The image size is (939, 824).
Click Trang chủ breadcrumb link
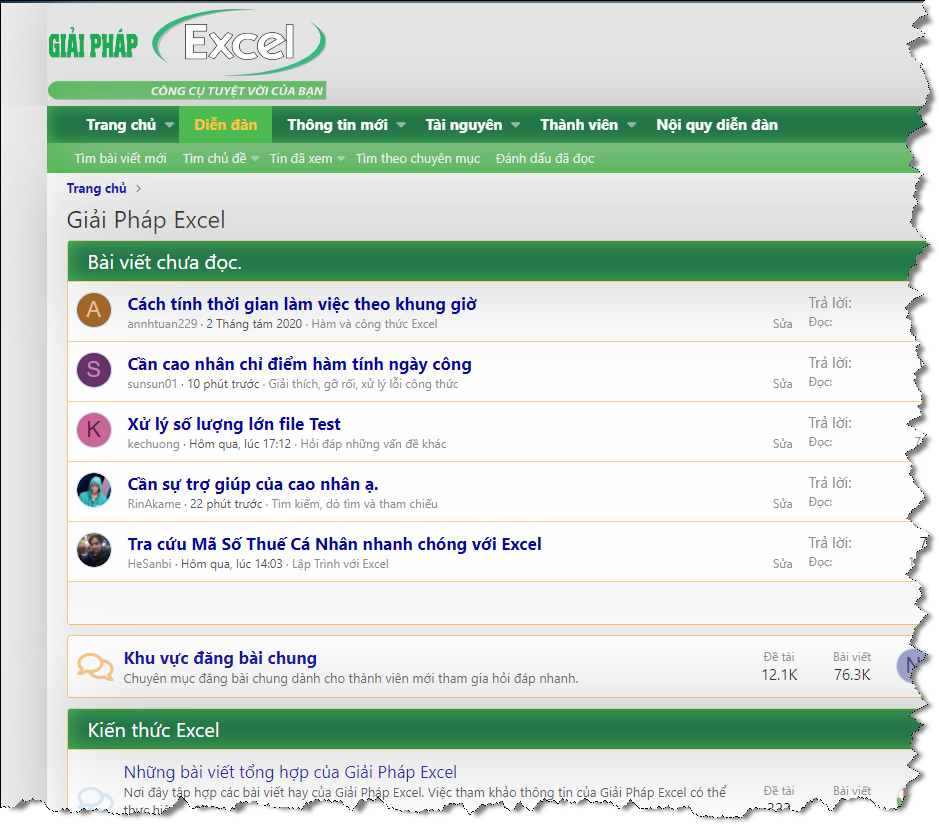96,188
